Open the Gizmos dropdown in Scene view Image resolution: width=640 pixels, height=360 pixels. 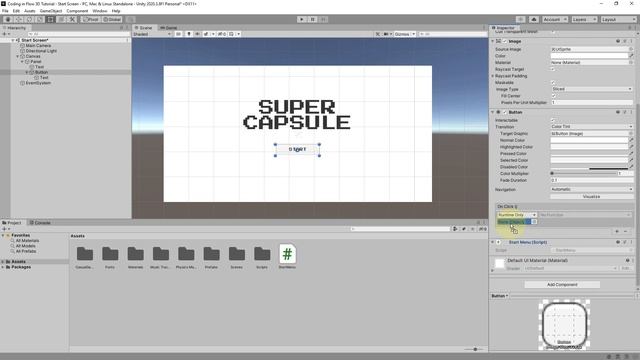[x=404, y=34]
